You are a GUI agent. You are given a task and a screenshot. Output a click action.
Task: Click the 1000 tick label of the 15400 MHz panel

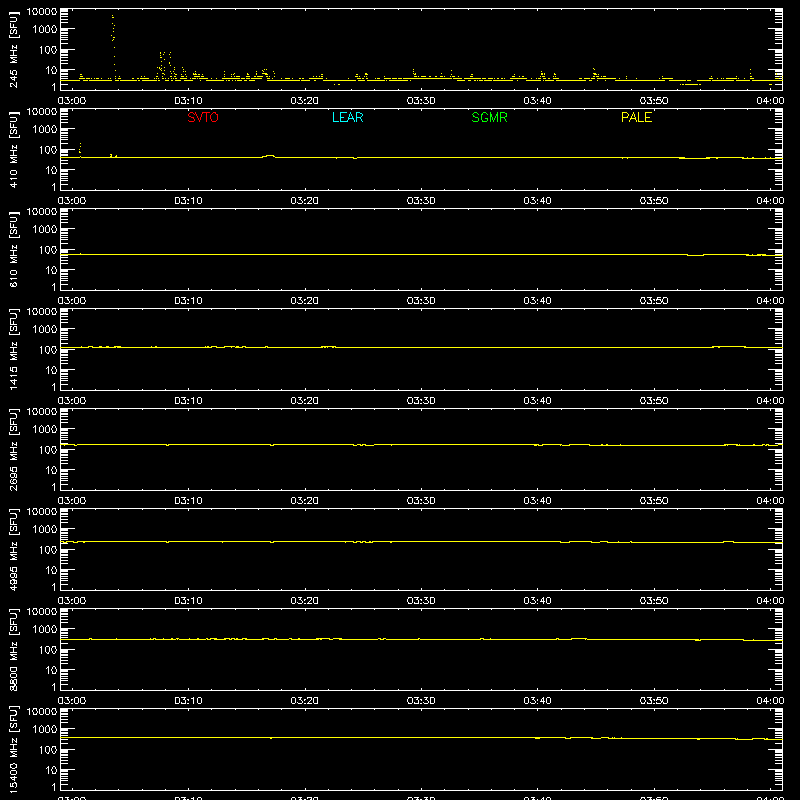pyautogui.click(x=45, y=730)
